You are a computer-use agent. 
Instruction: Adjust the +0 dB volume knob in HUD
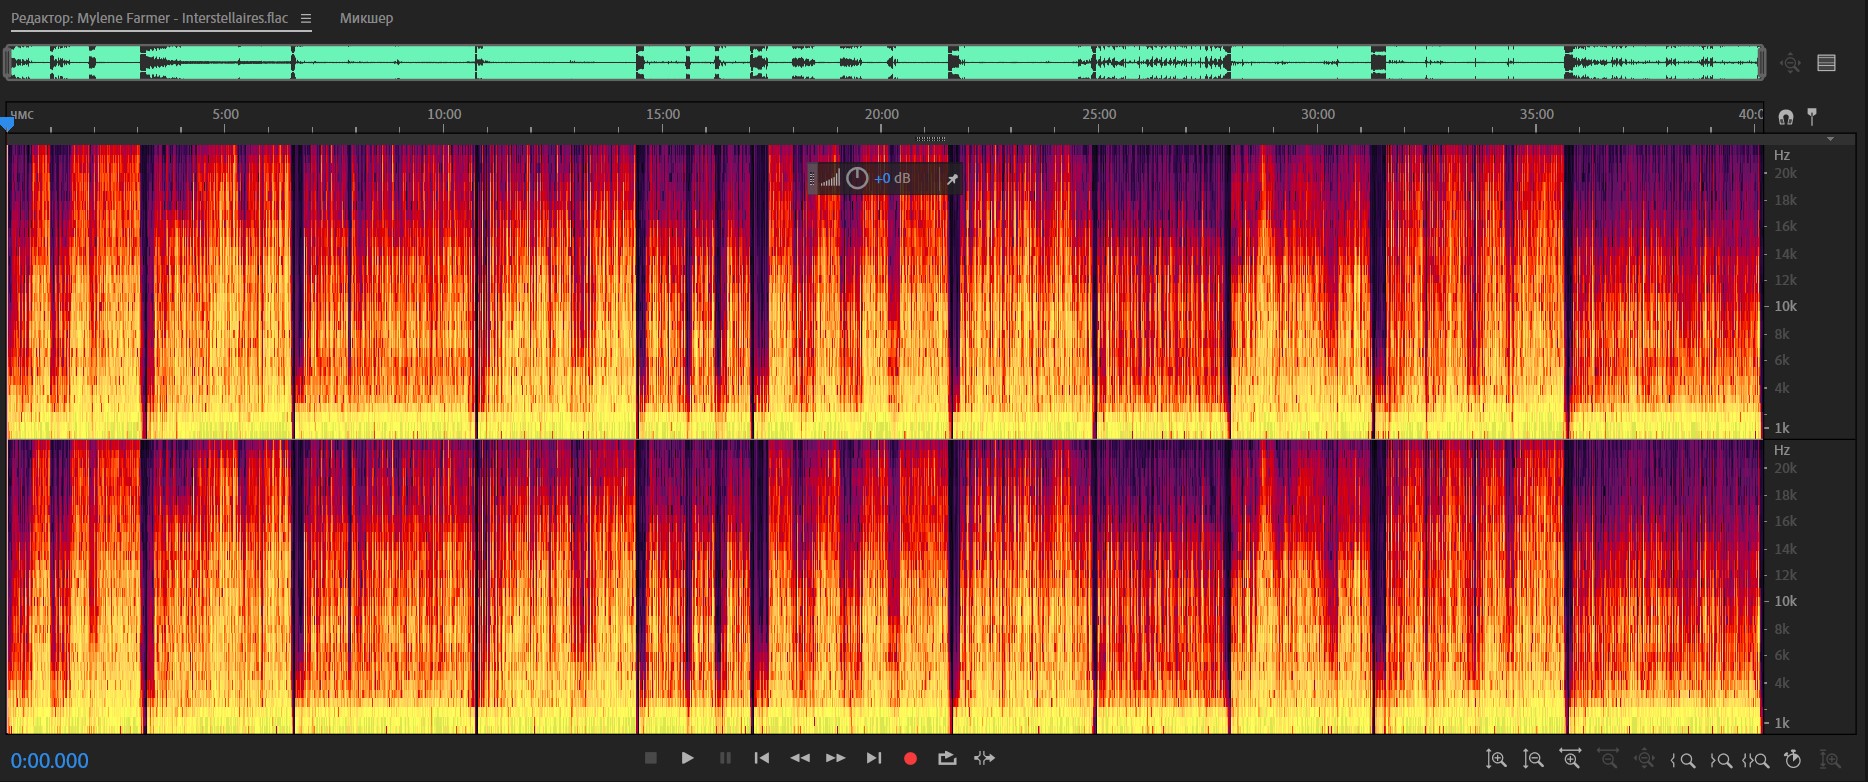pos(857,179)
